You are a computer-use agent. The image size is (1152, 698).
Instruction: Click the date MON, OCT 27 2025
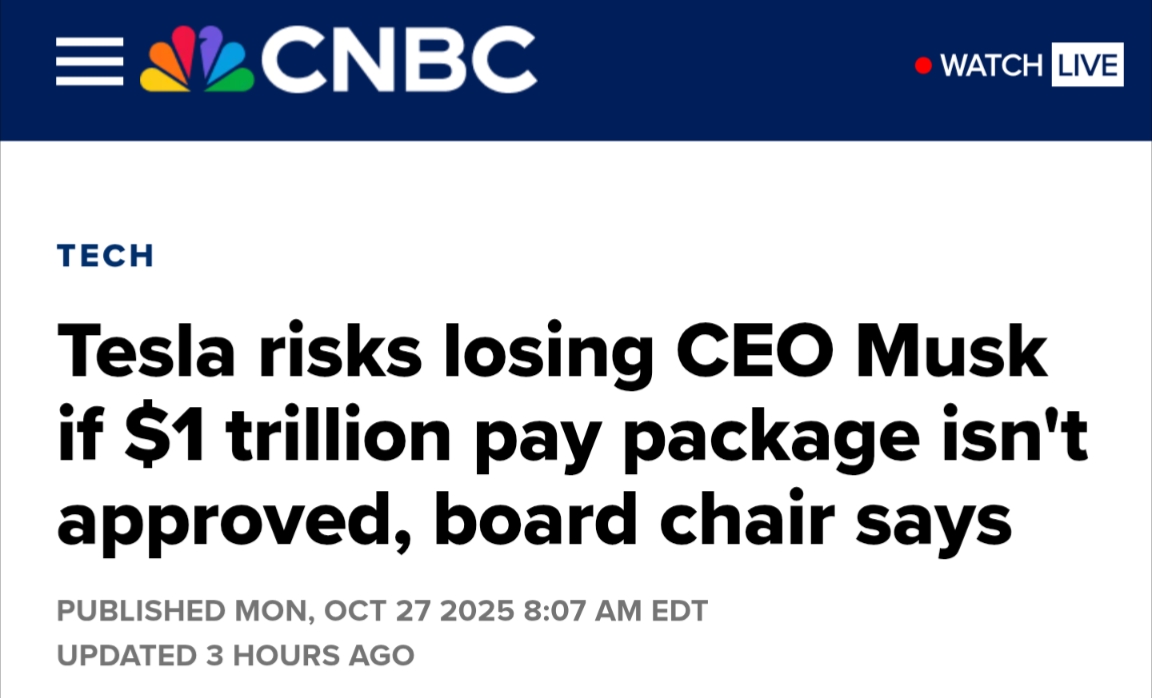pyautogui.click(x=374, y=610)
